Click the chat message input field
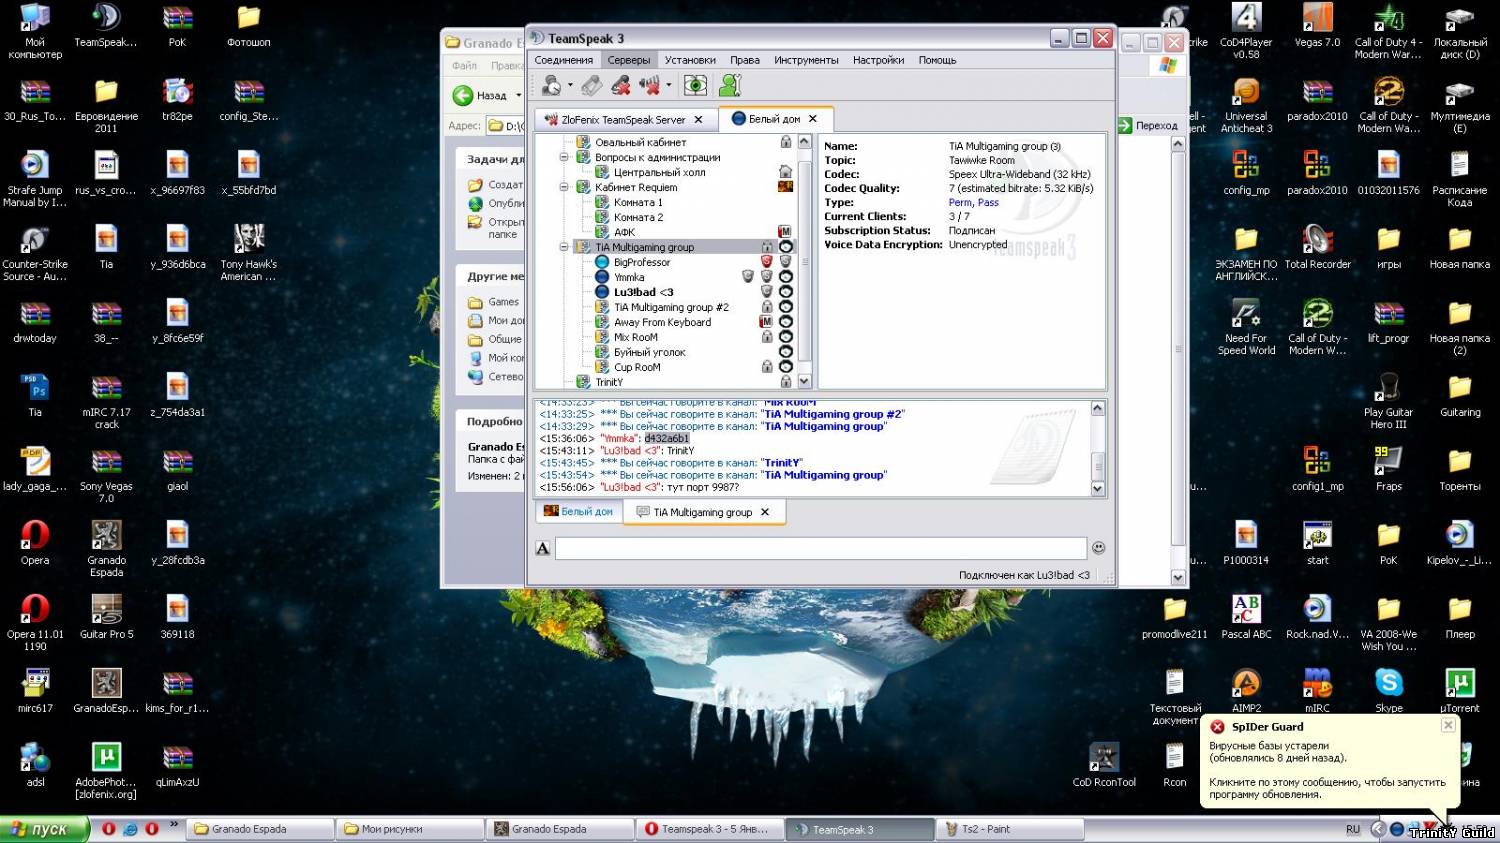This screenshot has width=1500, height=843. [x=820, y=548]
